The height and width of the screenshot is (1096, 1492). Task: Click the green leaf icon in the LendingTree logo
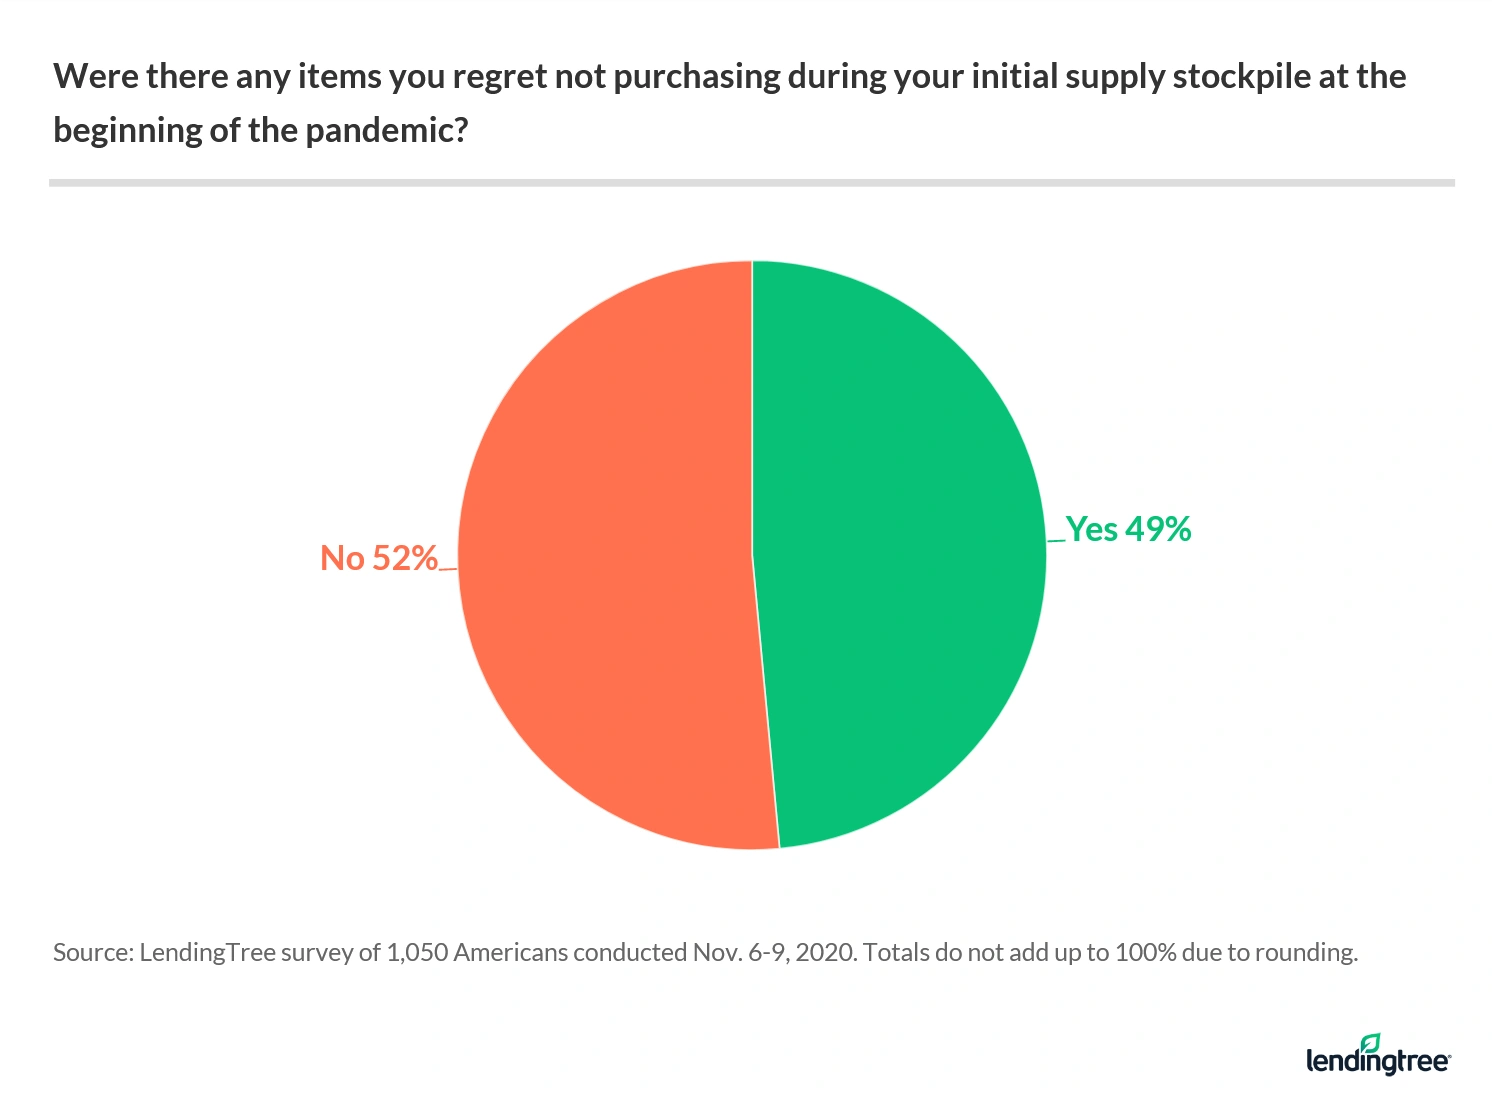[x=1370, y=1043]
